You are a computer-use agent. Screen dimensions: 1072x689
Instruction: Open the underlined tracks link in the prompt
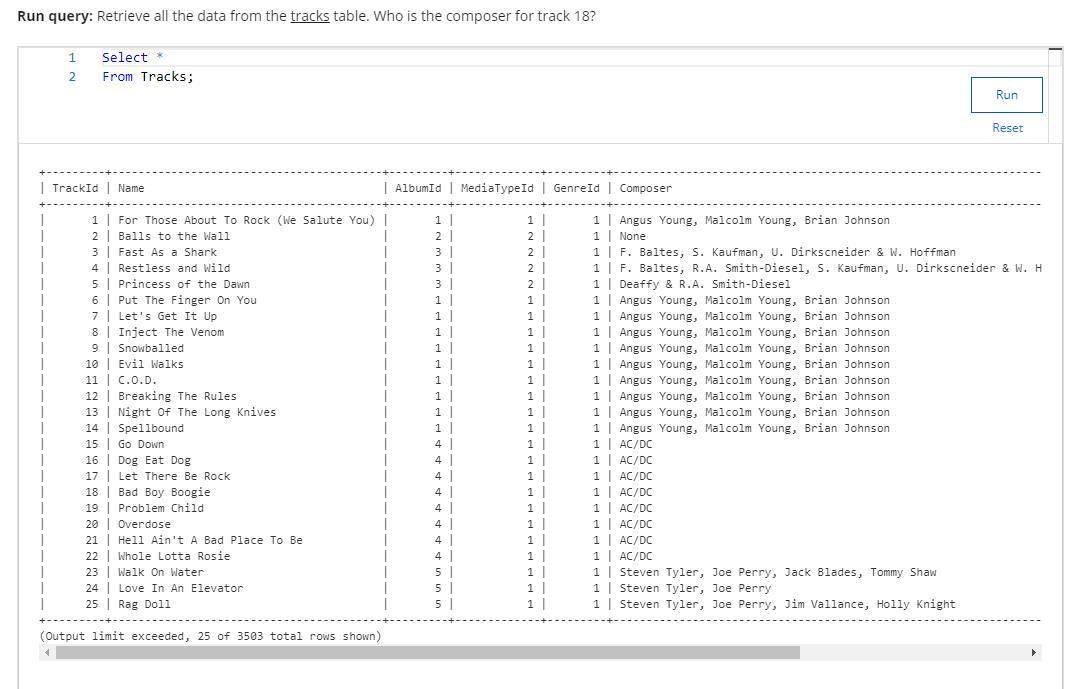pyautogui.click(x=310, y=16)
